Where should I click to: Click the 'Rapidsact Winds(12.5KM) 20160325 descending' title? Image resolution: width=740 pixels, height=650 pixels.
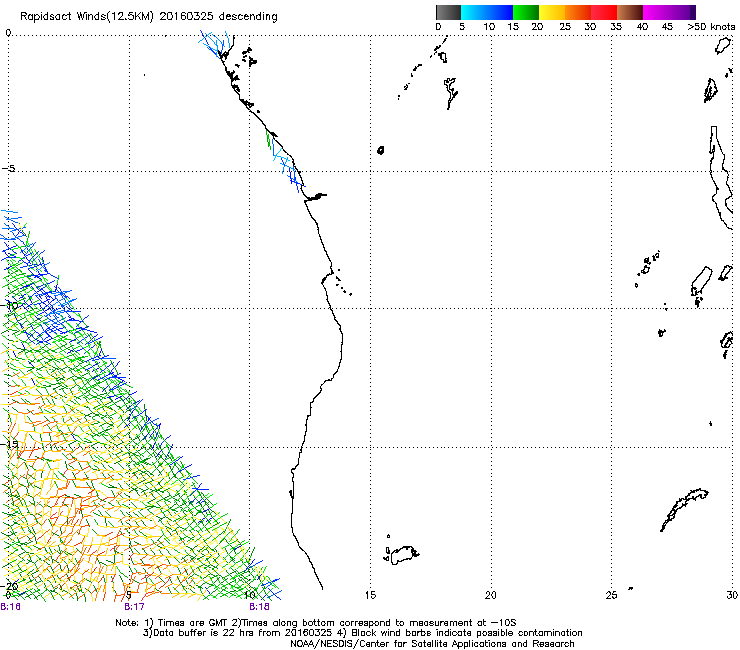[x=149, y=17]
